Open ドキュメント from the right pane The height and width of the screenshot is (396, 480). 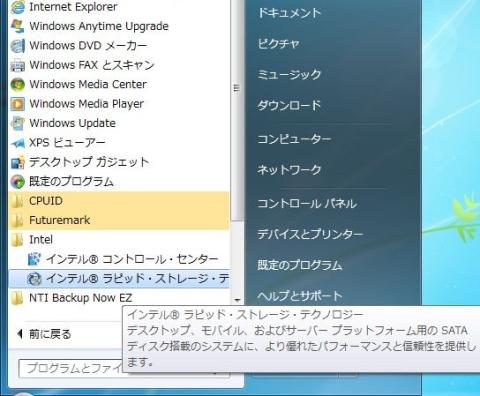point(289,13)
